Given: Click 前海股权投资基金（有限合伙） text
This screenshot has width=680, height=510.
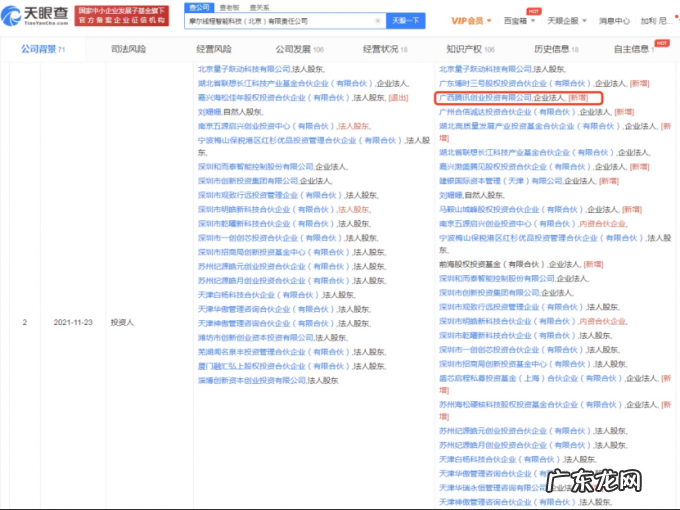Looking at the screenshot, I should pos(492,264).
